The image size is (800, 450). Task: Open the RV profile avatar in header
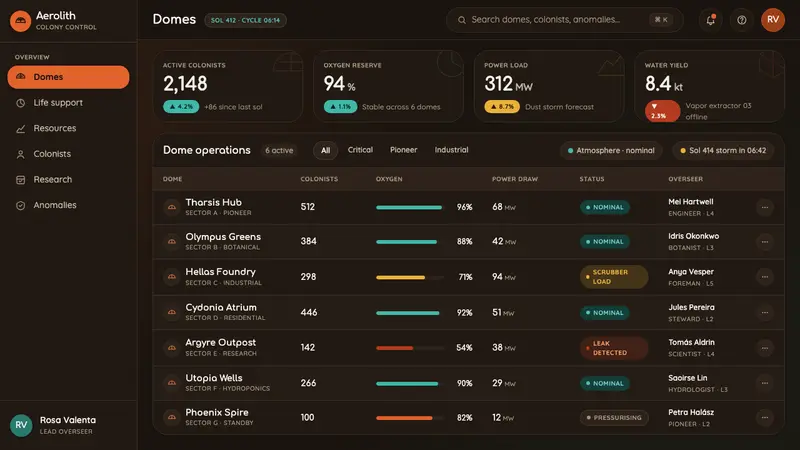(x=773, y=20)
